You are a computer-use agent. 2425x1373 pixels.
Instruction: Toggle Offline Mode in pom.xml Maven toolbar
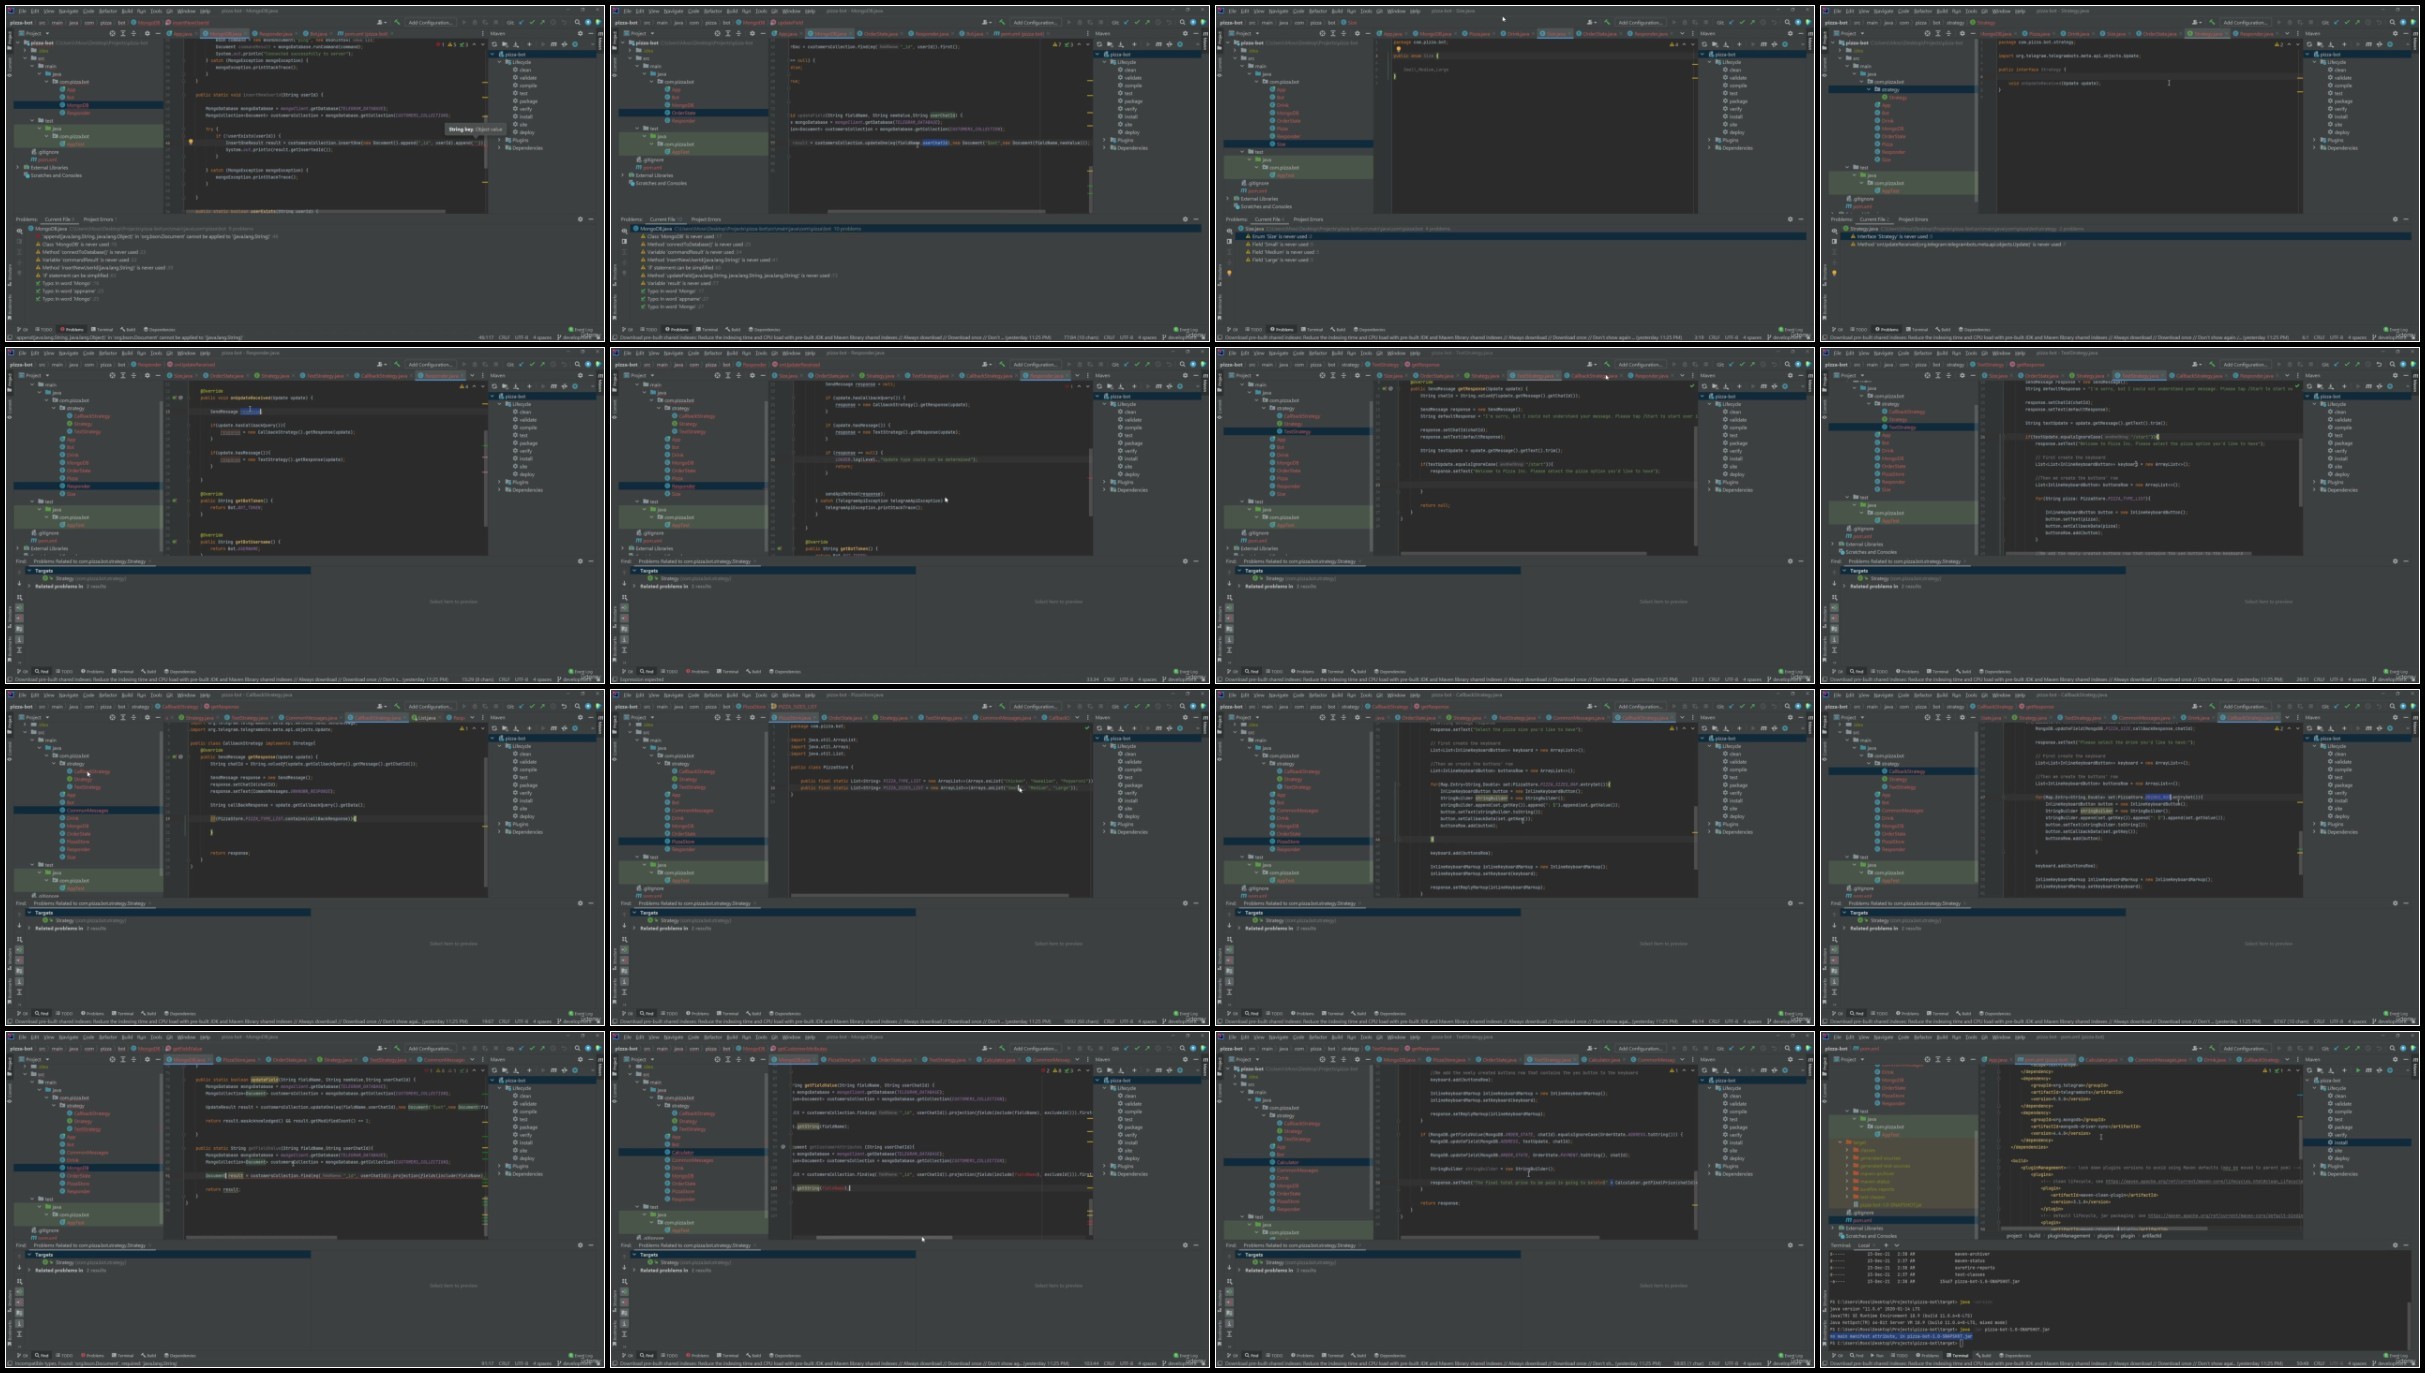[x=2379, y=1070]
